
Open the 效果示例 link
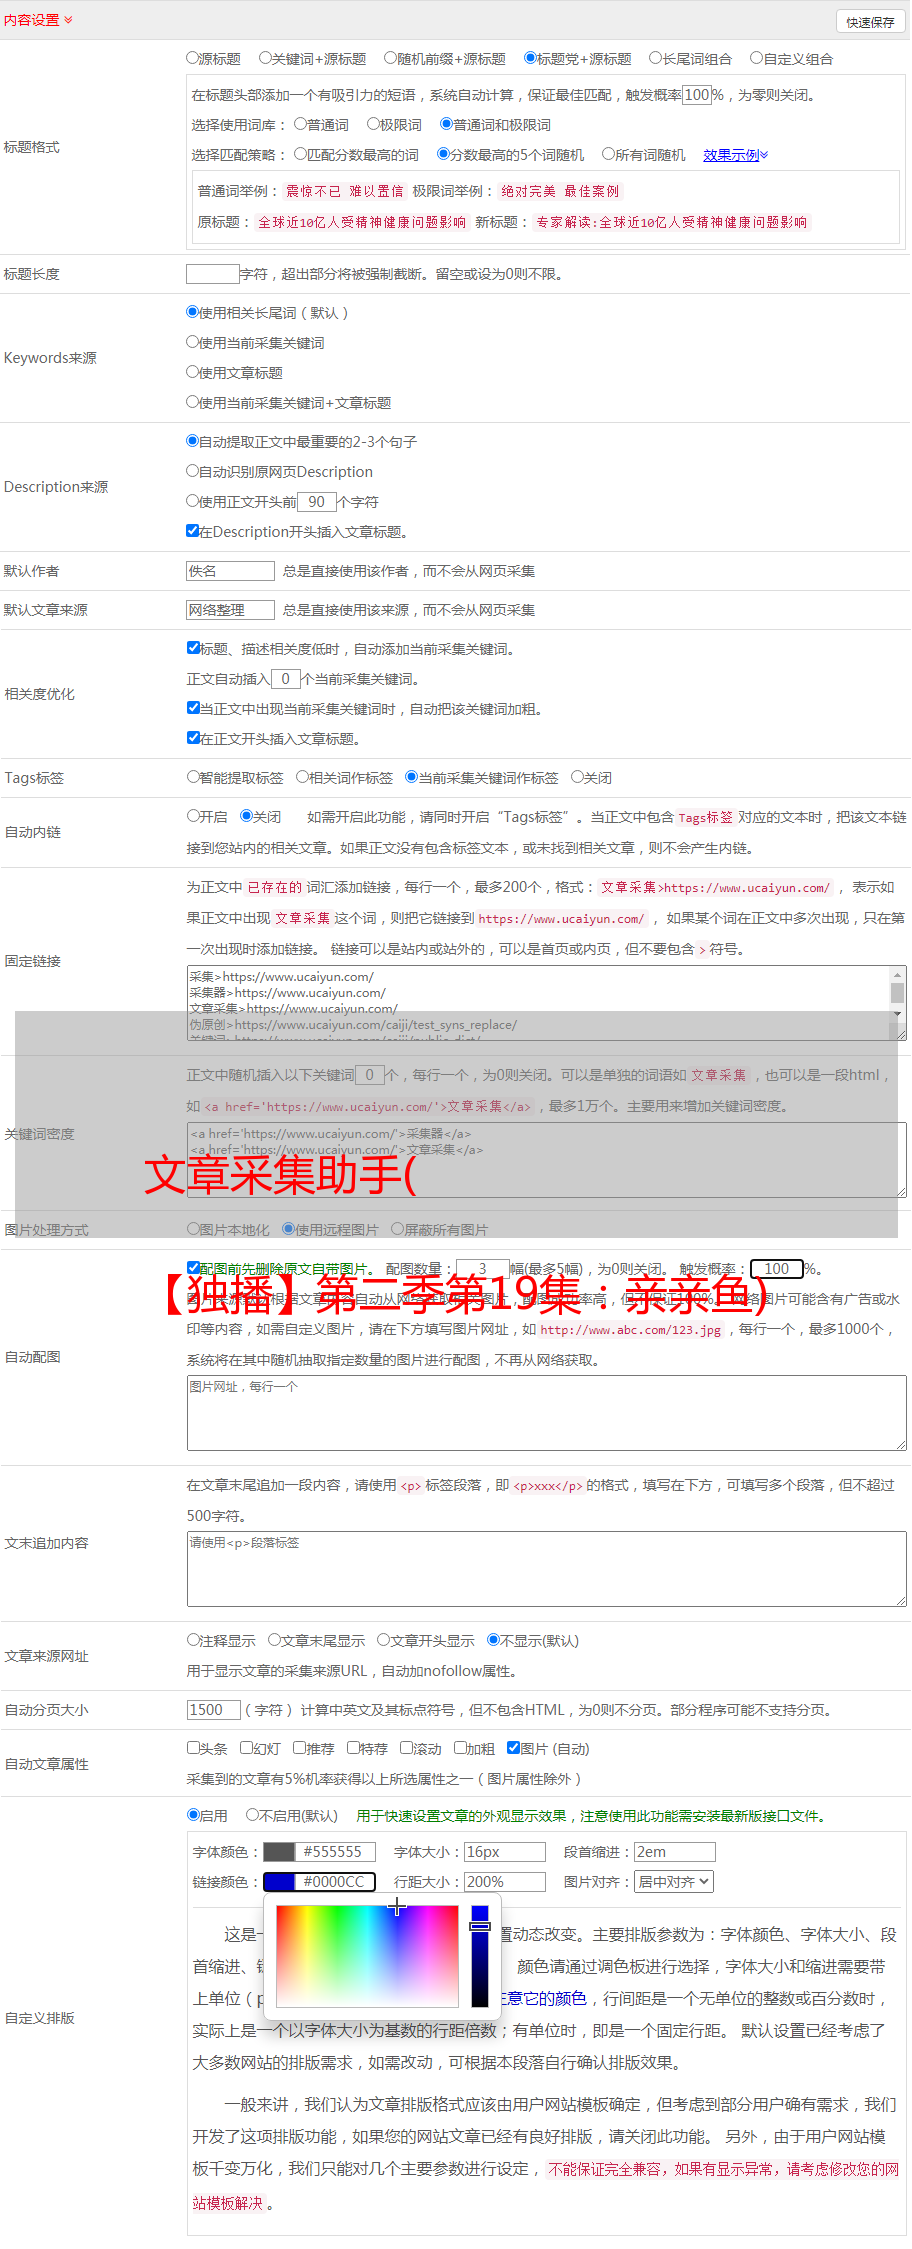[735, 155]
